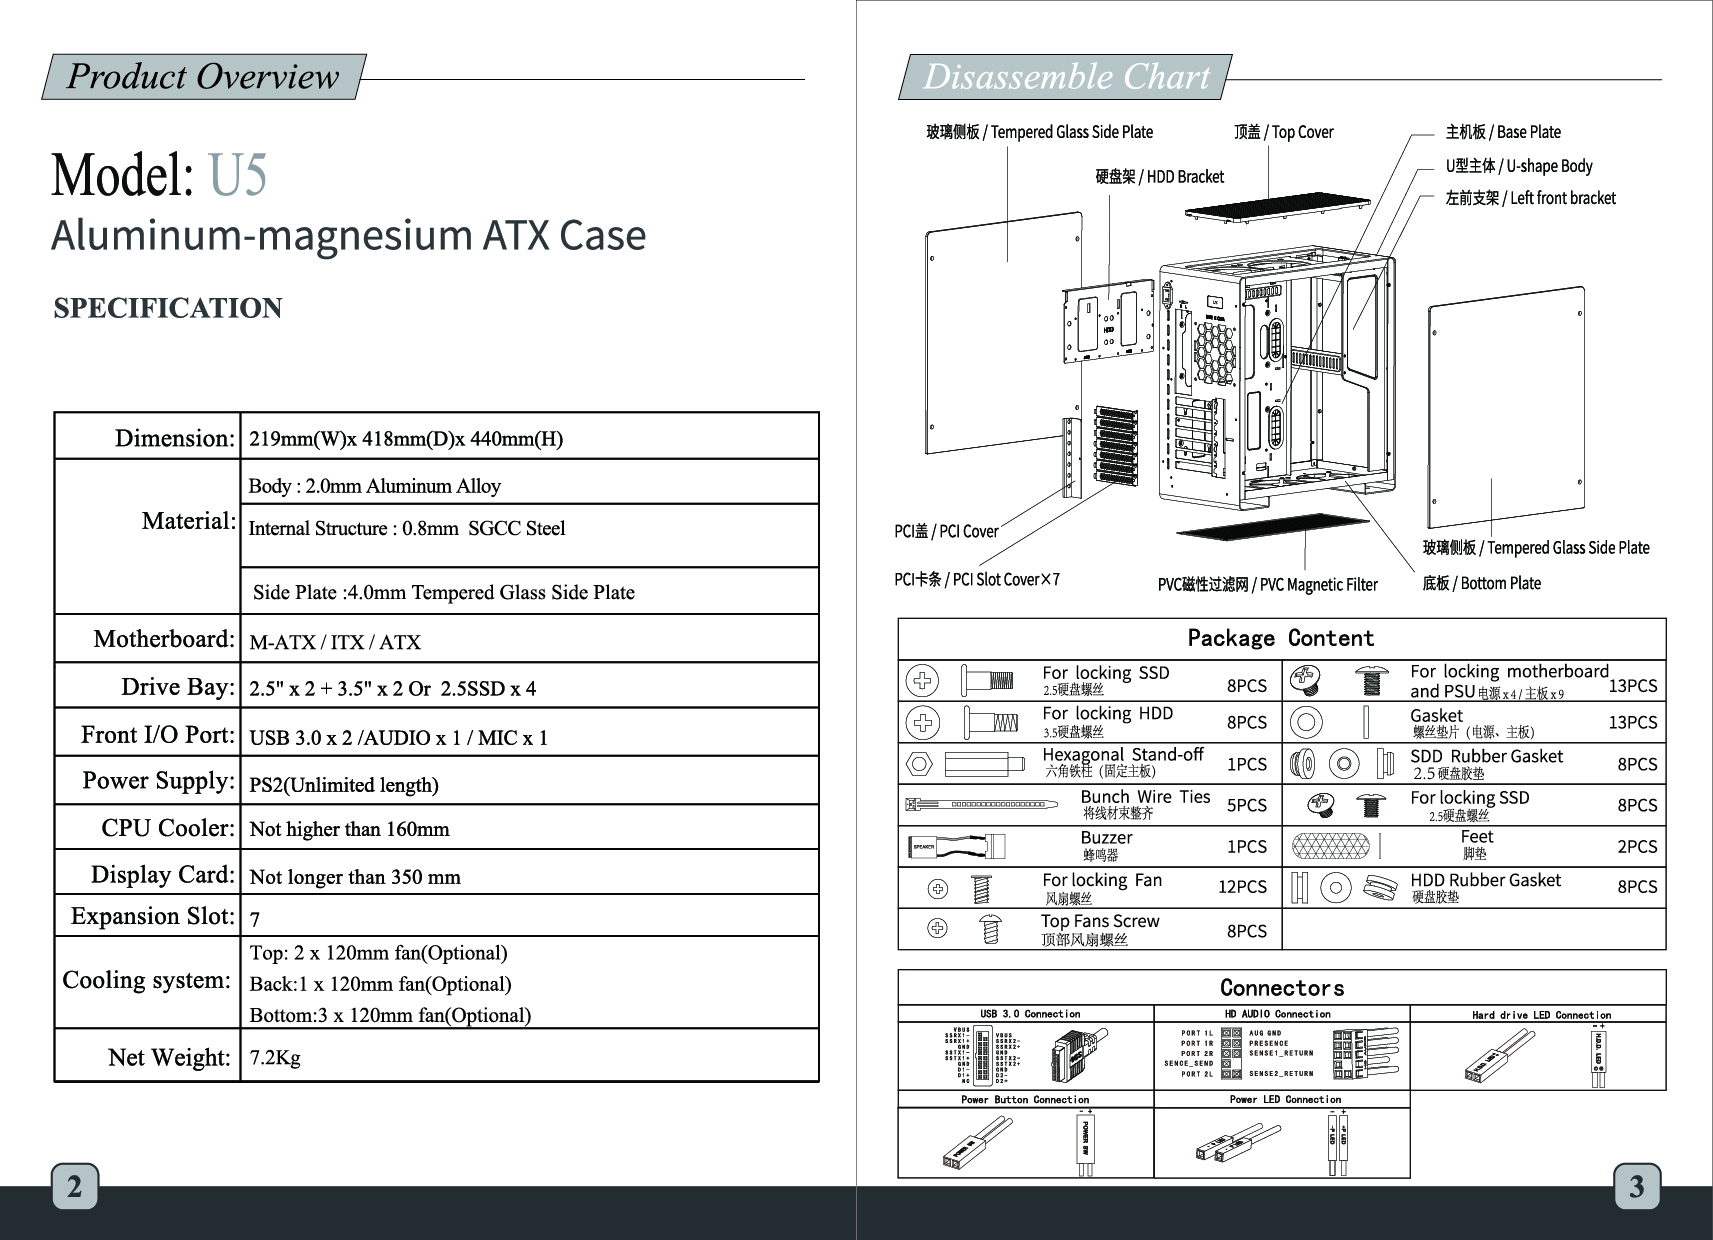
Task: Click the Gasket washer icon
Action: click(x=1305, y=722)
